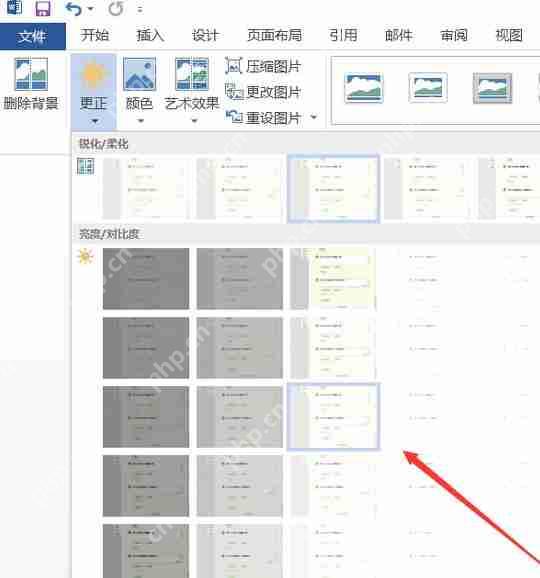Pick fourth faint preset in first brightness row

point(427,279)
